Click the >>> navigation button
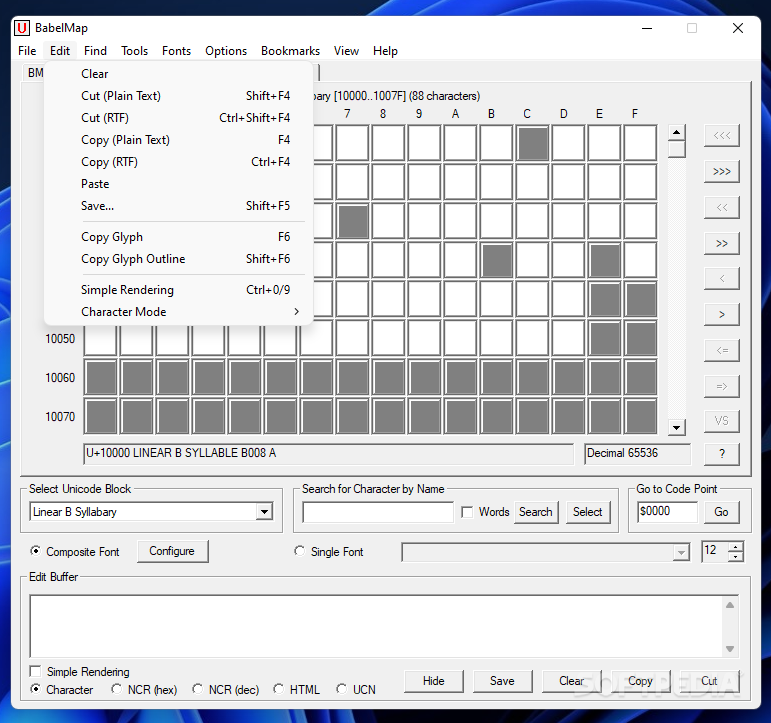This screenshot has width=771, height=723. 721,171
